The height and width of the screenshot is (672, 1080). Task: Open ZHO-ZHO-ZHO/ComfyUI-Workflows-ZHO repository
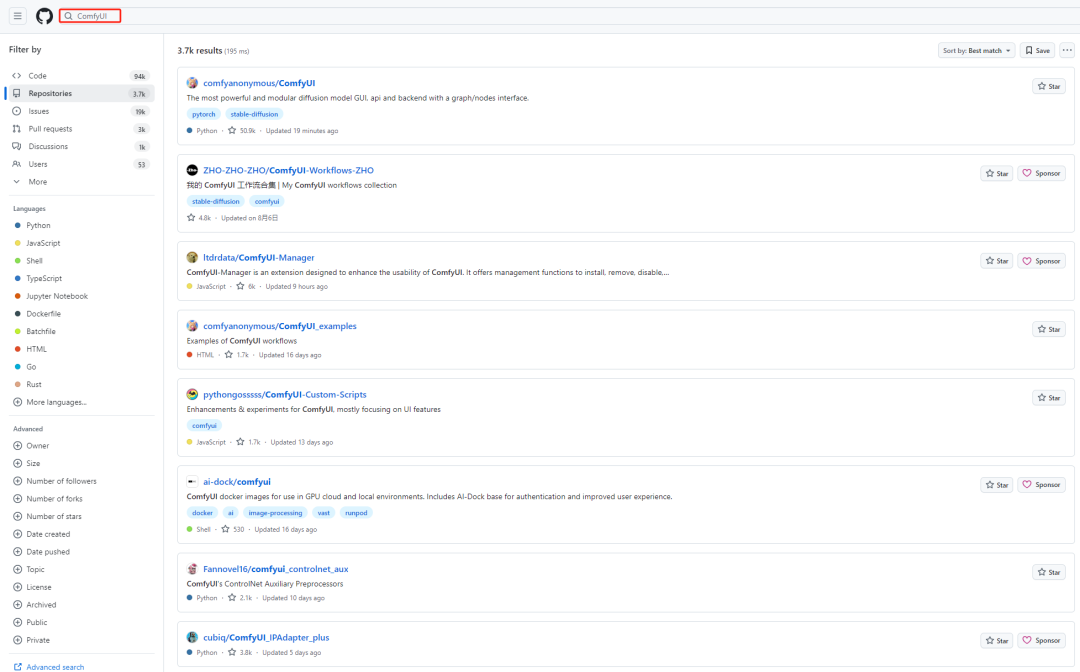point(288,170)
